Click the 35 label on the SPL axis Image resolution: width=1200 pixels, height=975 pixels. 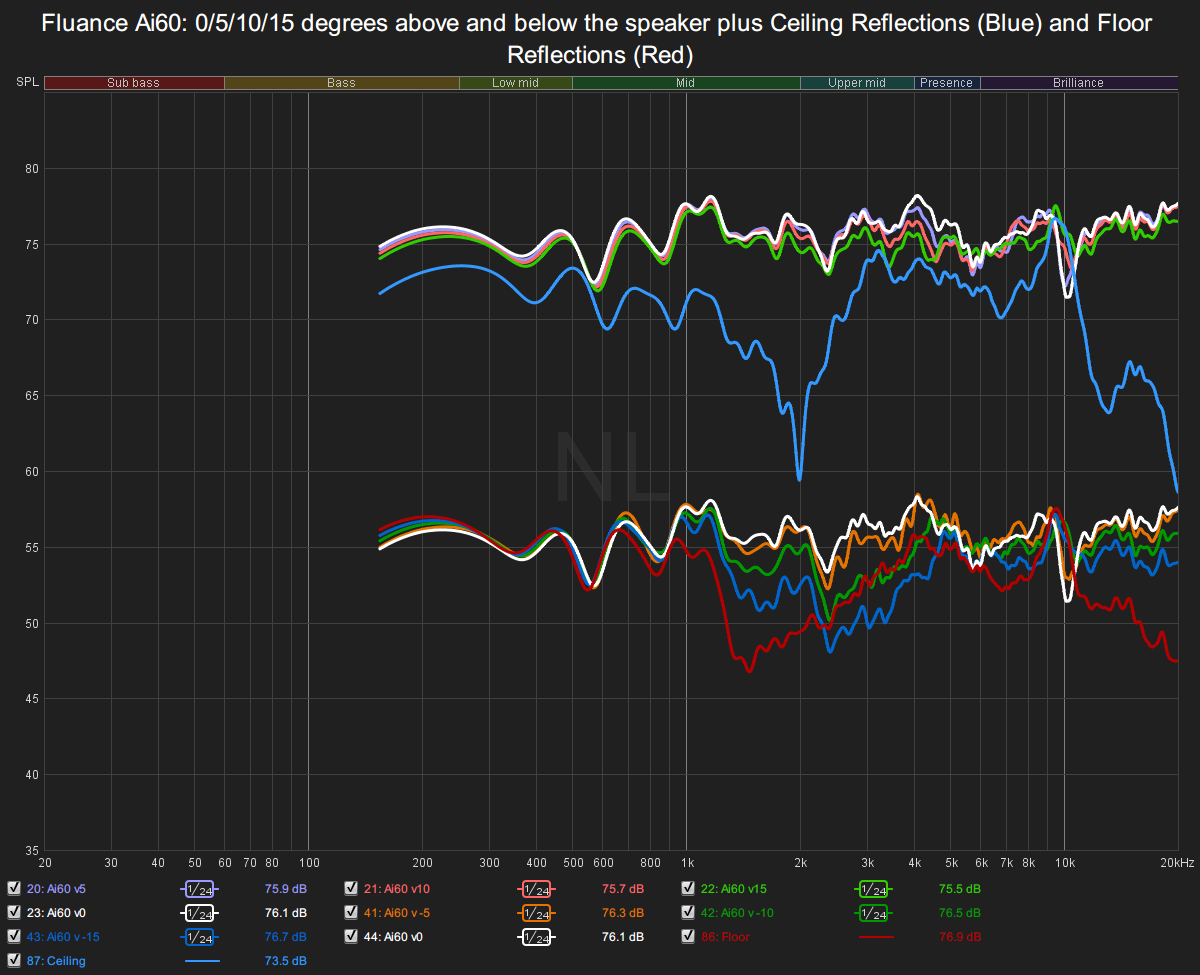(31, 850)
